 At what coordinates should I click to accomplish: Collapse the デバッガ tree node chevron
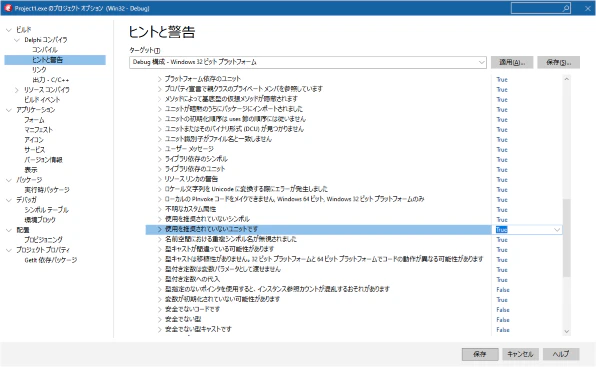(9, 200)
